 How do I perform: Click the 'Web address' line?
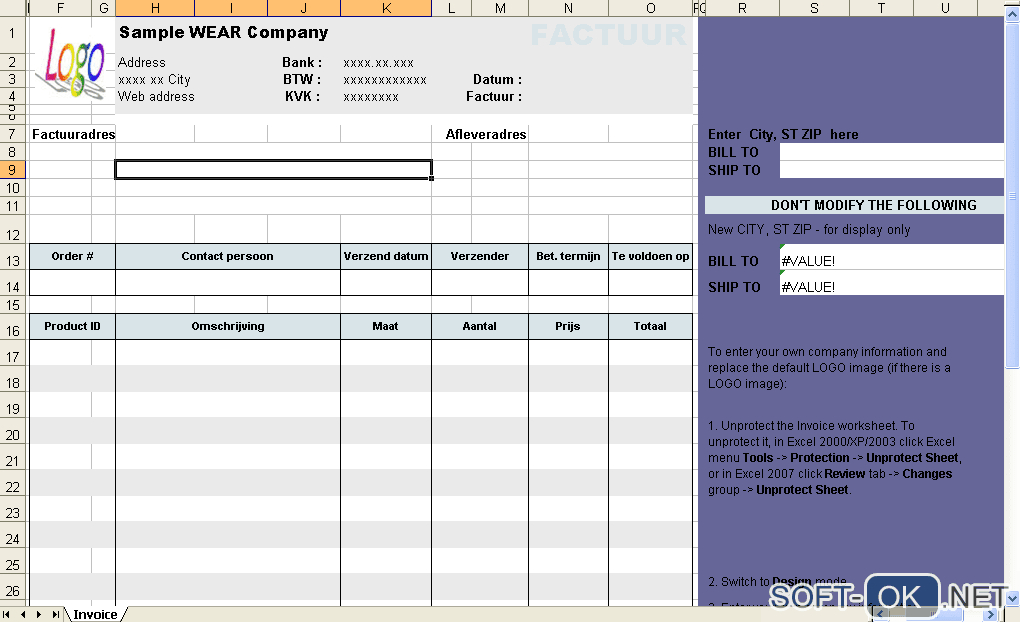156,96
